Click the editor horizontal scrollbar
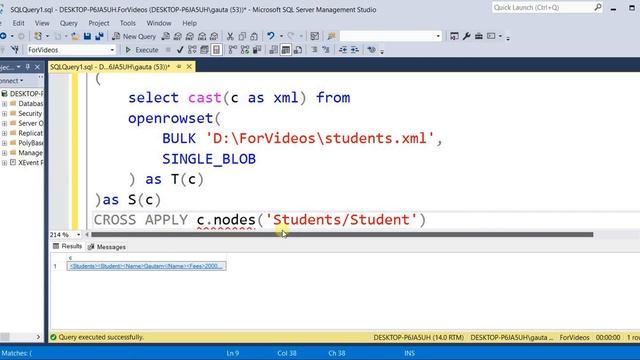Viewport: 640px width, 360px height. click(342, 235)
